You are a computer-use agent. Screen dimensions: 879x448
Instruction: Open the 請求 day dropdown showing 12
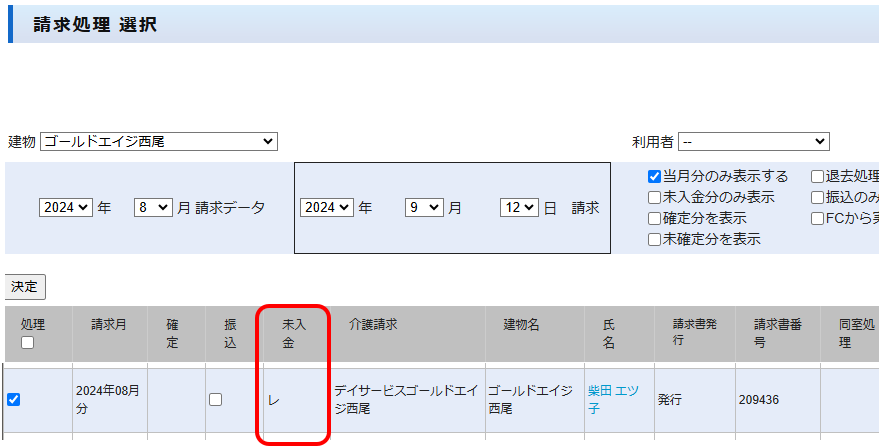click(x=520, y=208)
